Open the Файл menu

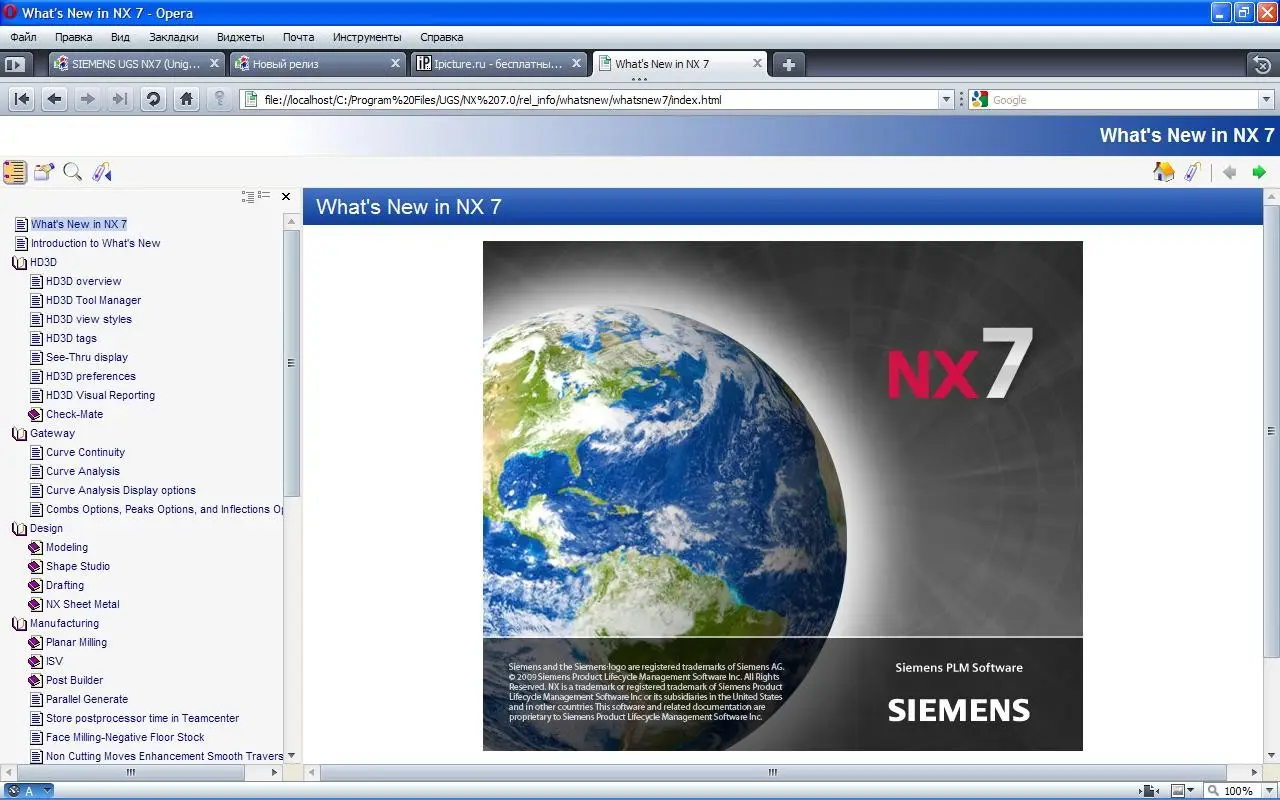pos(23,37)
